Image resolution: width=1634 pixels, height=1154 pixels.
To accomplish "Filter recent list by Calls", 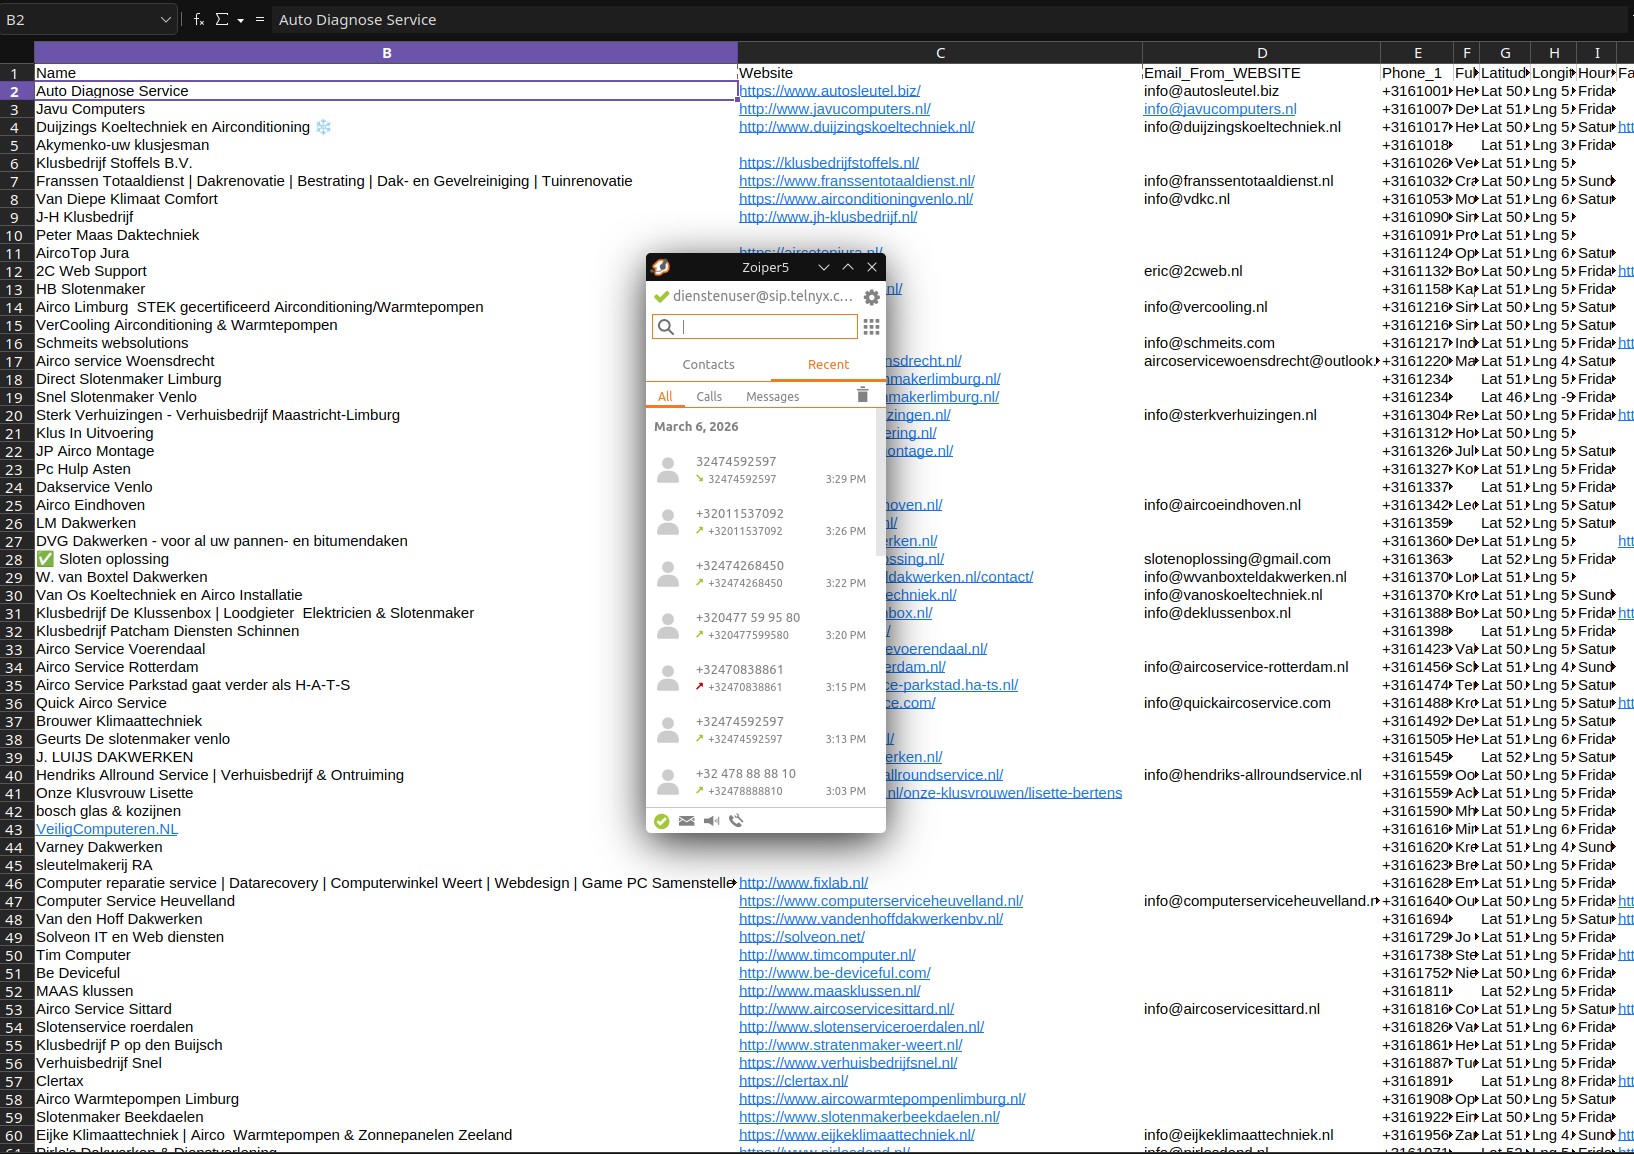I will tap(709, 397).
